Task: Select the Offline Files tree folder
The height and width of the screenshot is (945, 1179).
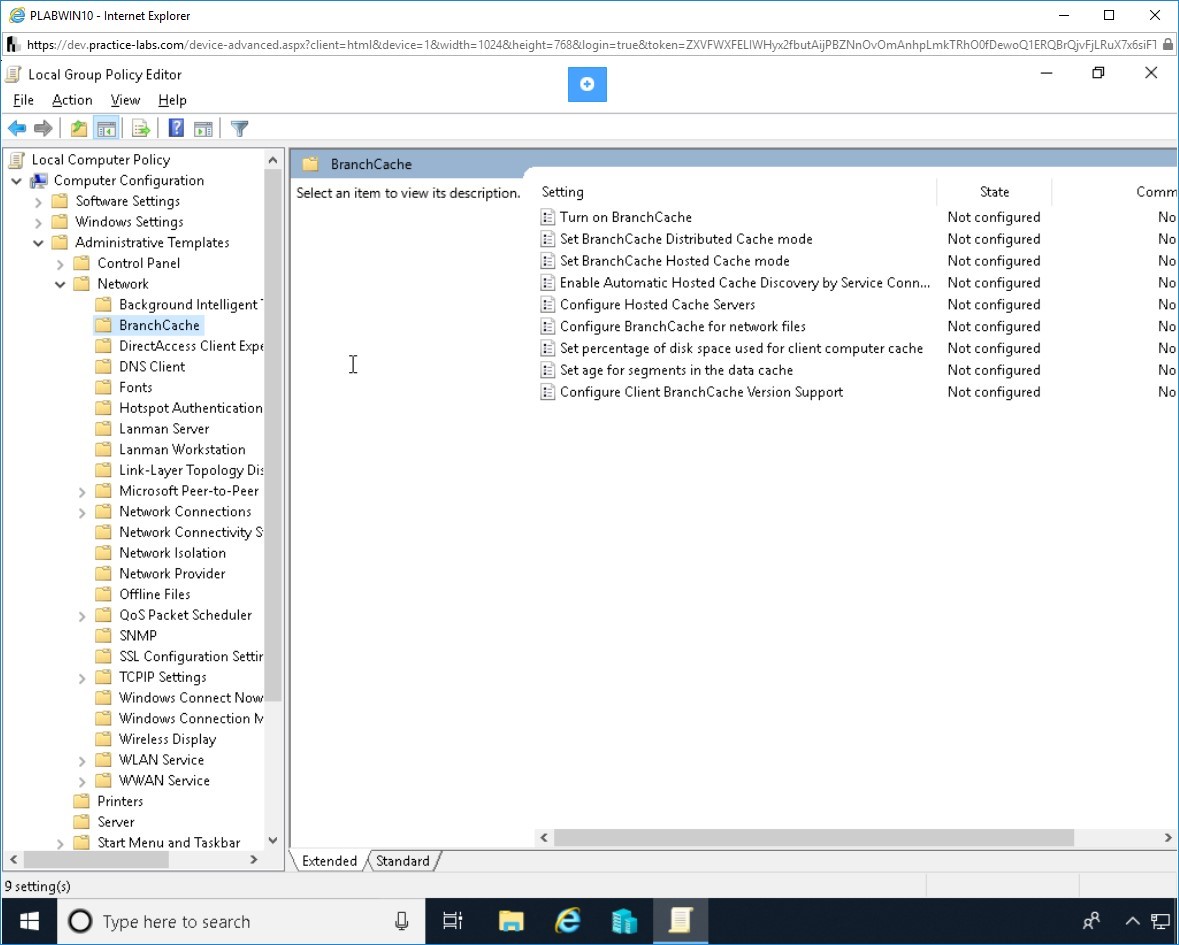Action: (154, 594)
